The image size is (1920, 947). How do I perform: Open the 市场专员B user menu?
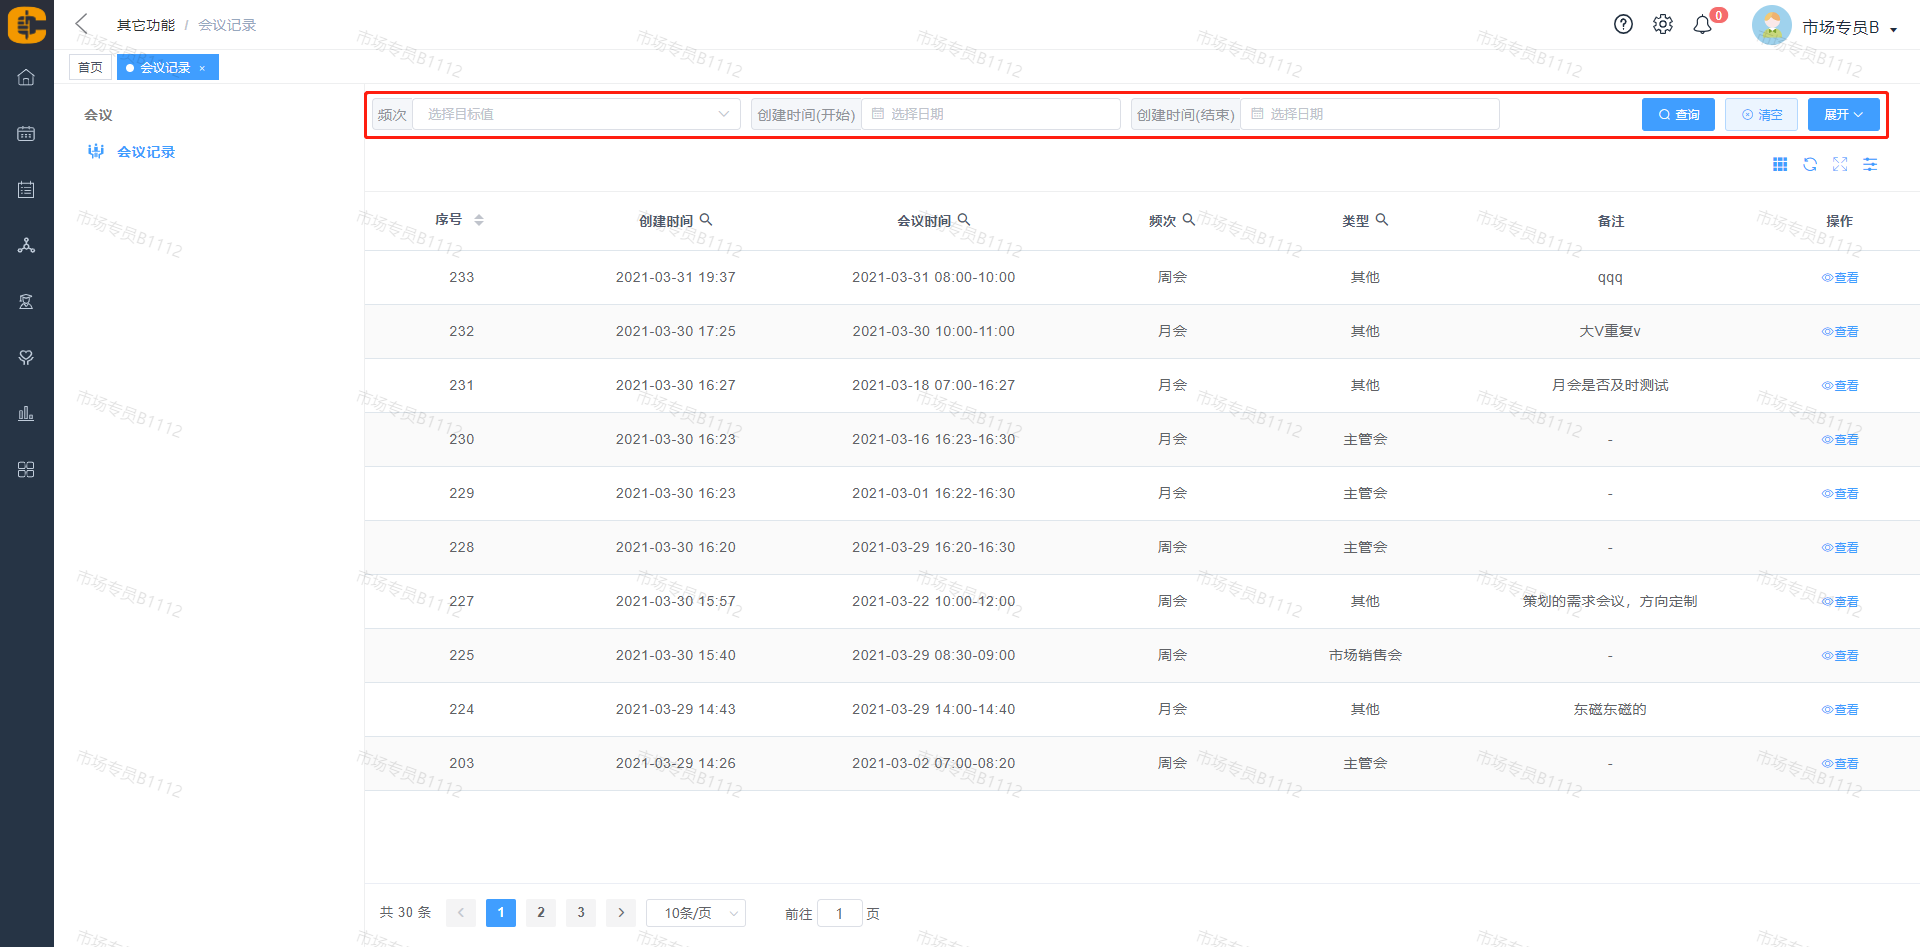(x=1848, y=27)
